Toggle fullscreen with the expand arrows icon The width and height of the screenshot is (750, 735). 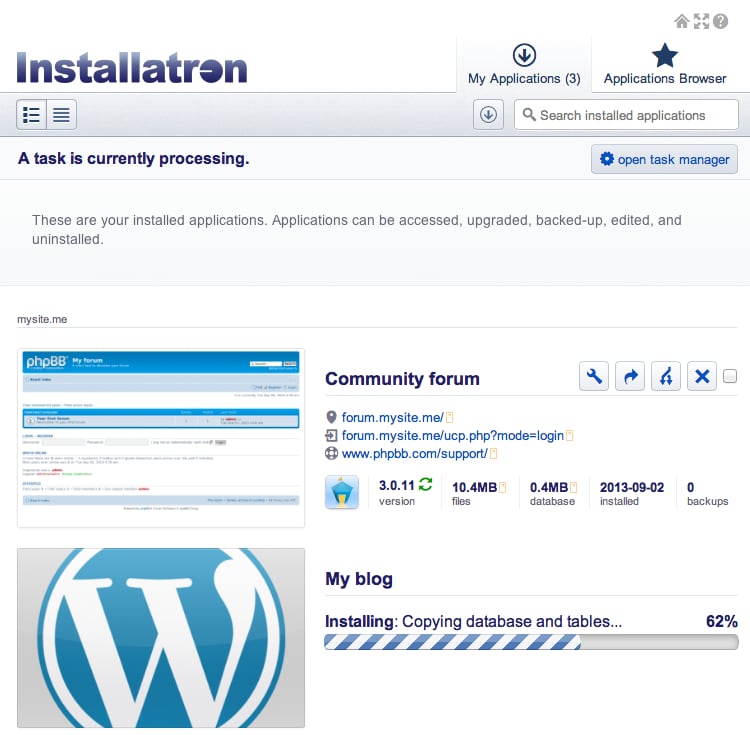tap(701, 22)
